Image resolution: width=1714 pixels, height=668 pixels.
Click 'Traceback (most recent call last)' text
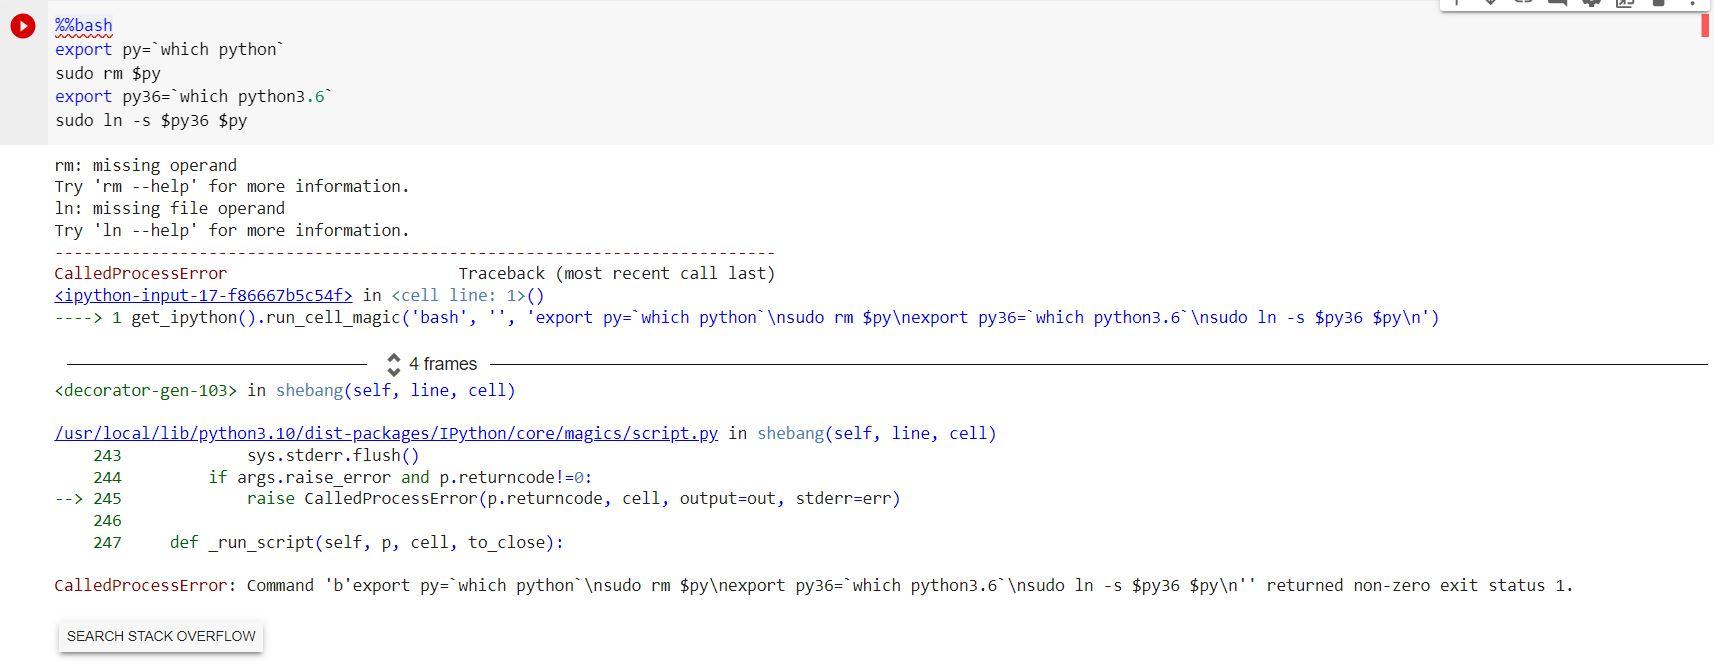(x=617, y=273)
